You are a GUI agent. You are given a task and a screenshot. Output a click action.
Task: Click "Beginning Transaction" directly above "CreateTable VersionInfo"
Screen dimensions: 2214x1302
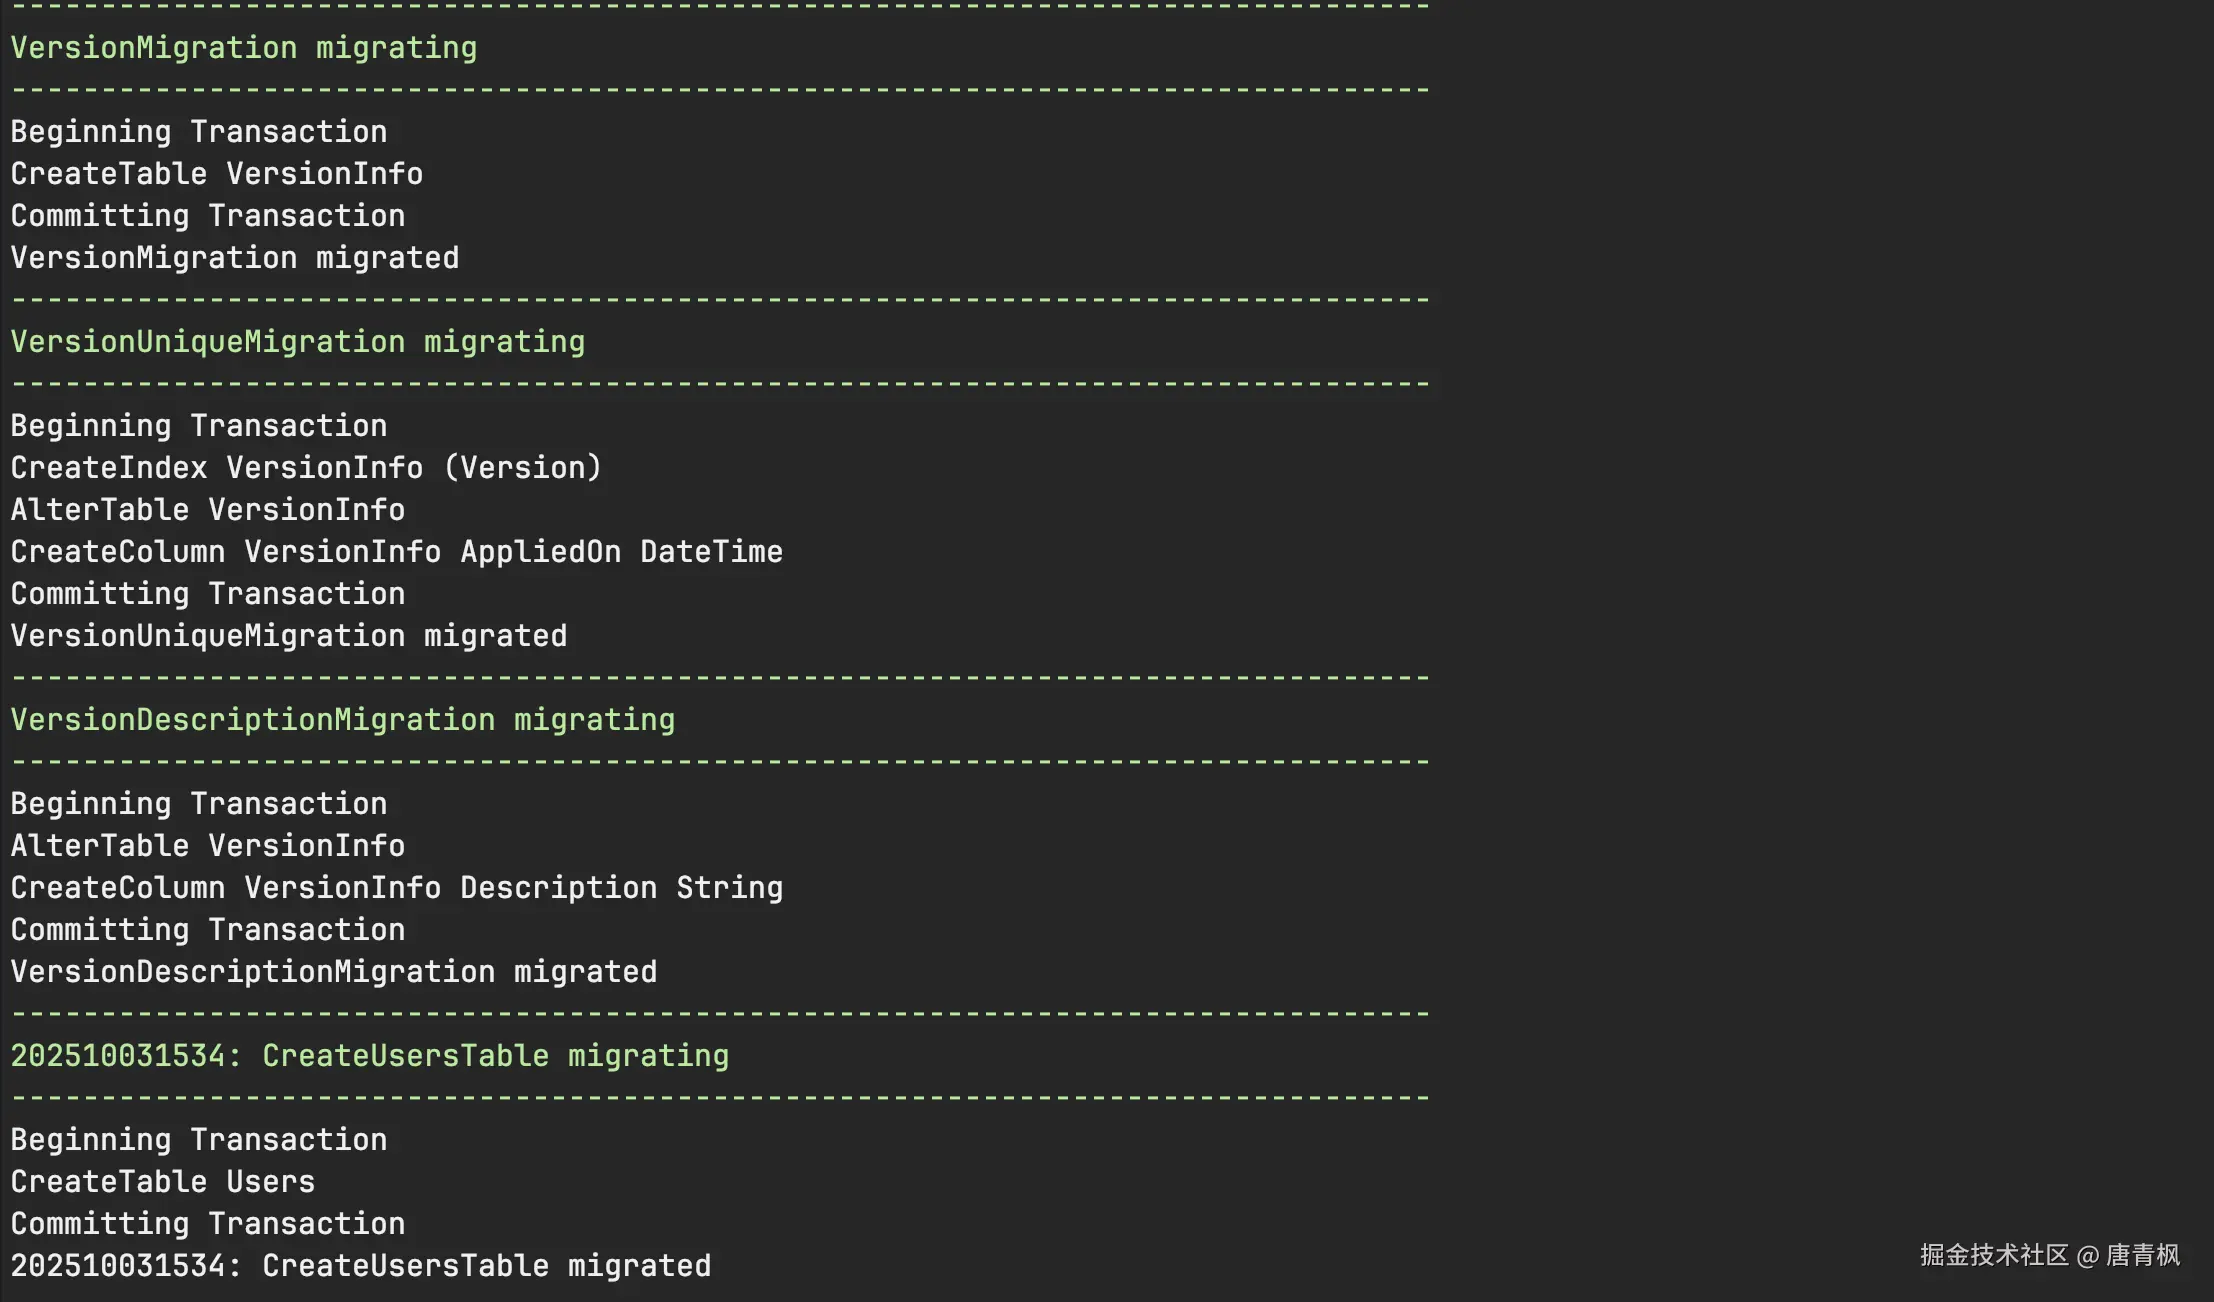tap(198, 132)
